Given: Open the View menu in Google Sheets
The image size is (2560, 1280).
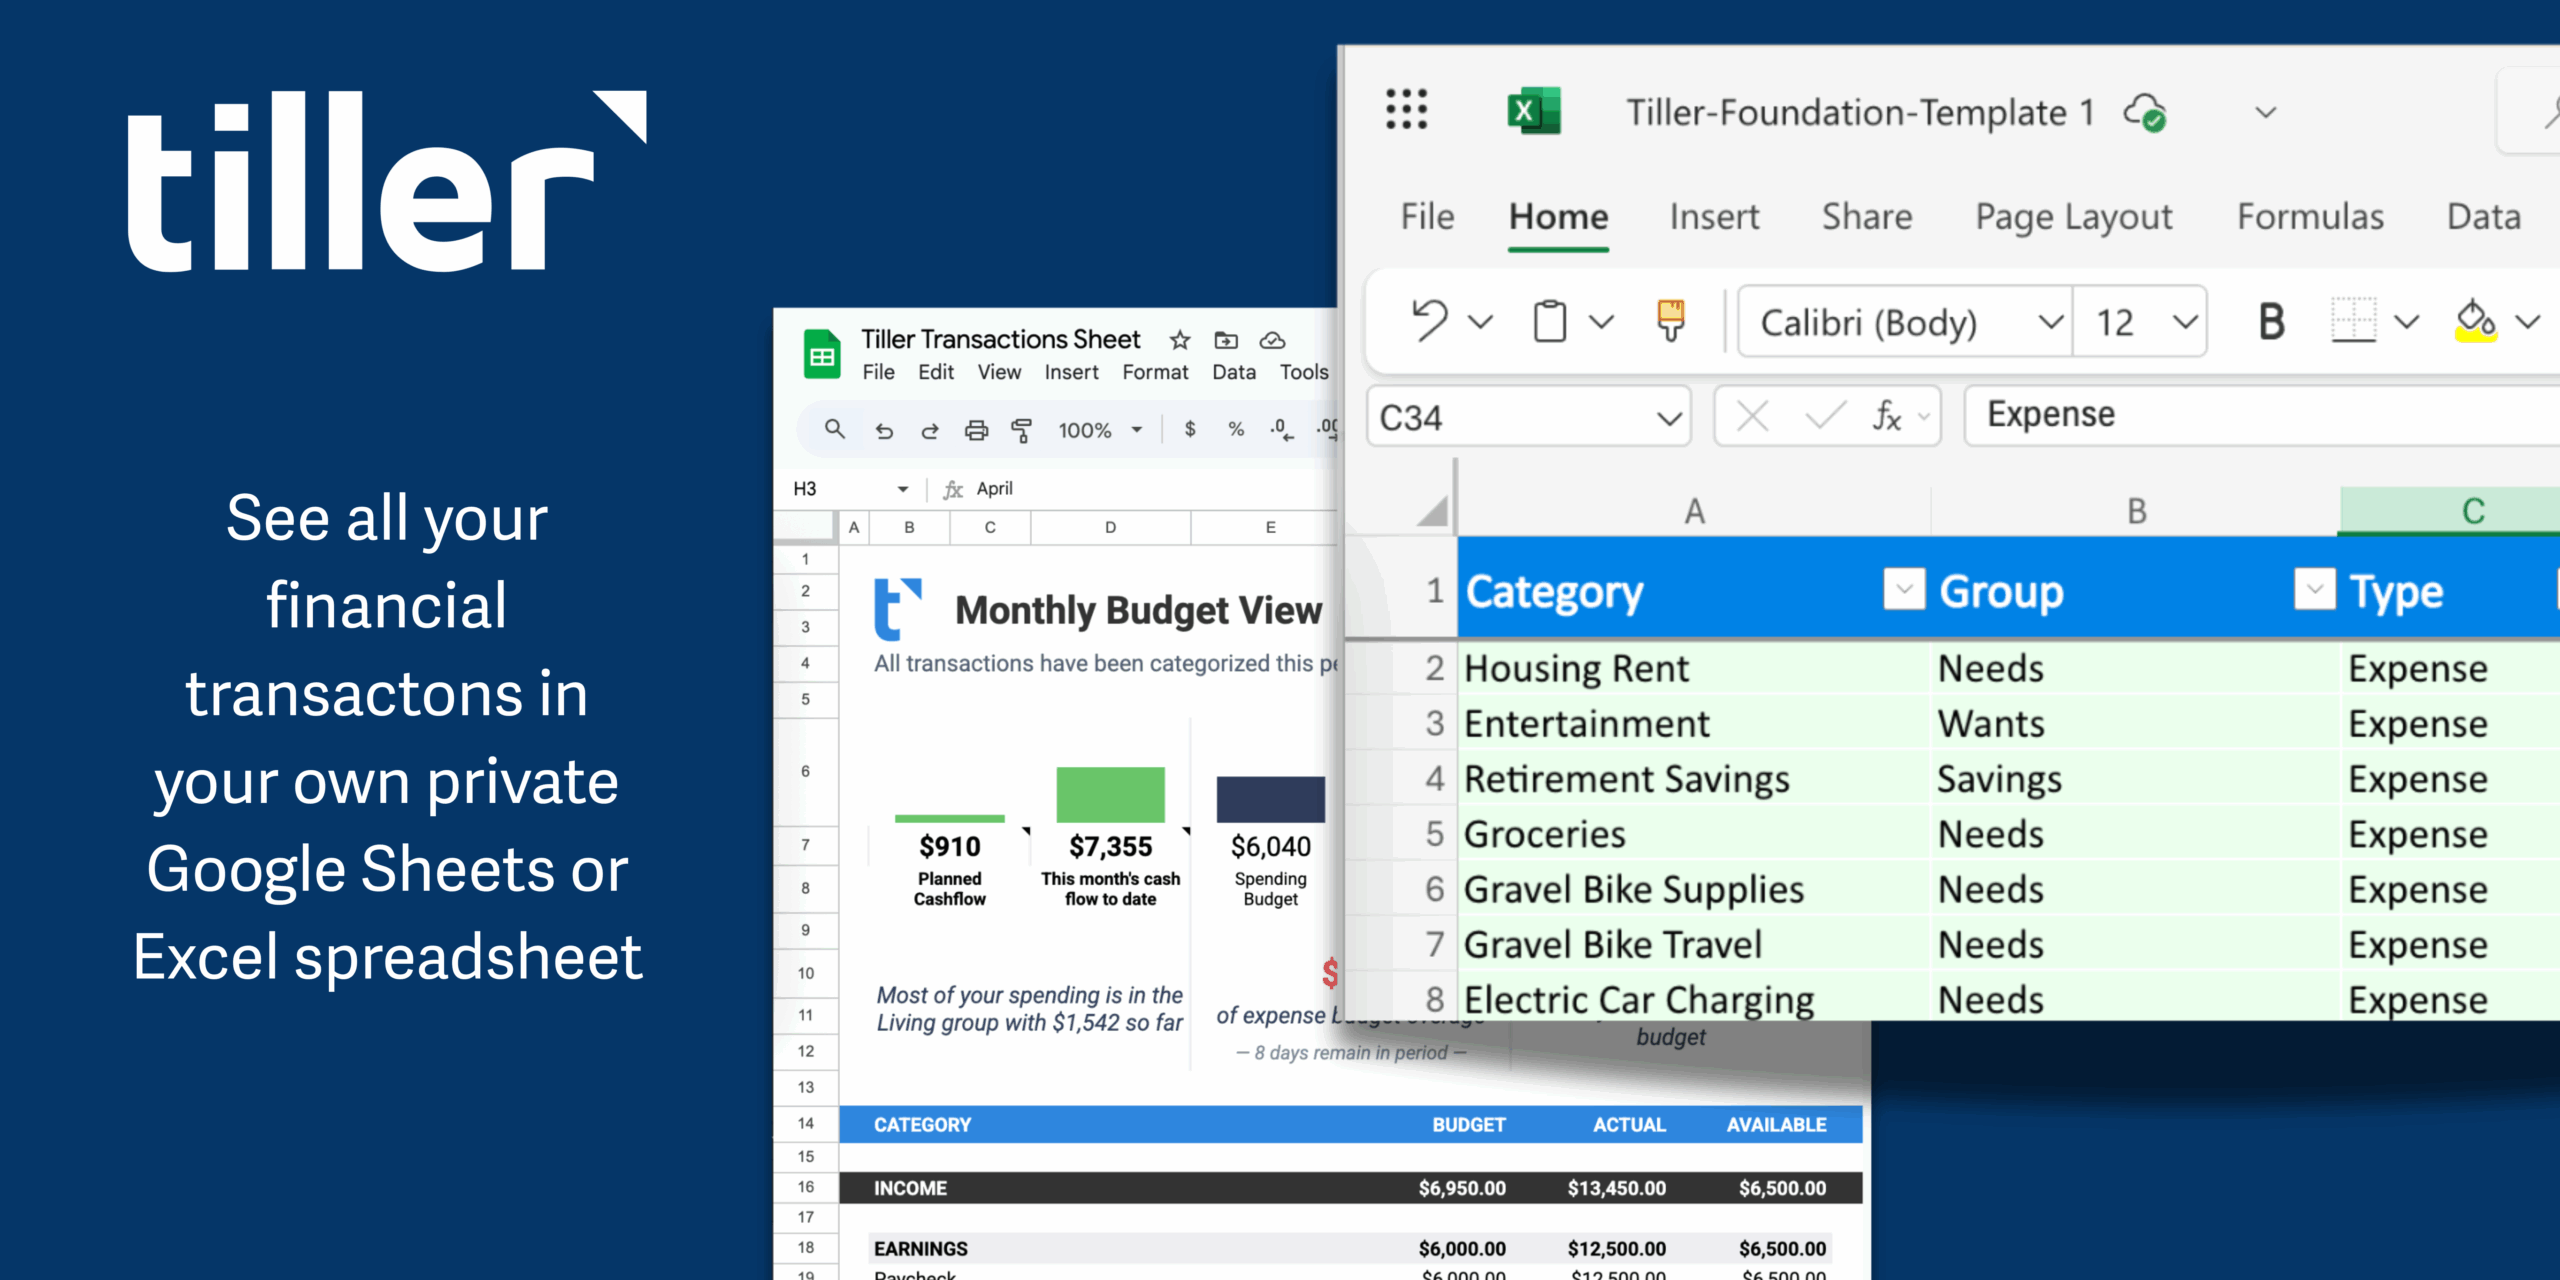Looking at the screenshot, I should pos(999,372).
